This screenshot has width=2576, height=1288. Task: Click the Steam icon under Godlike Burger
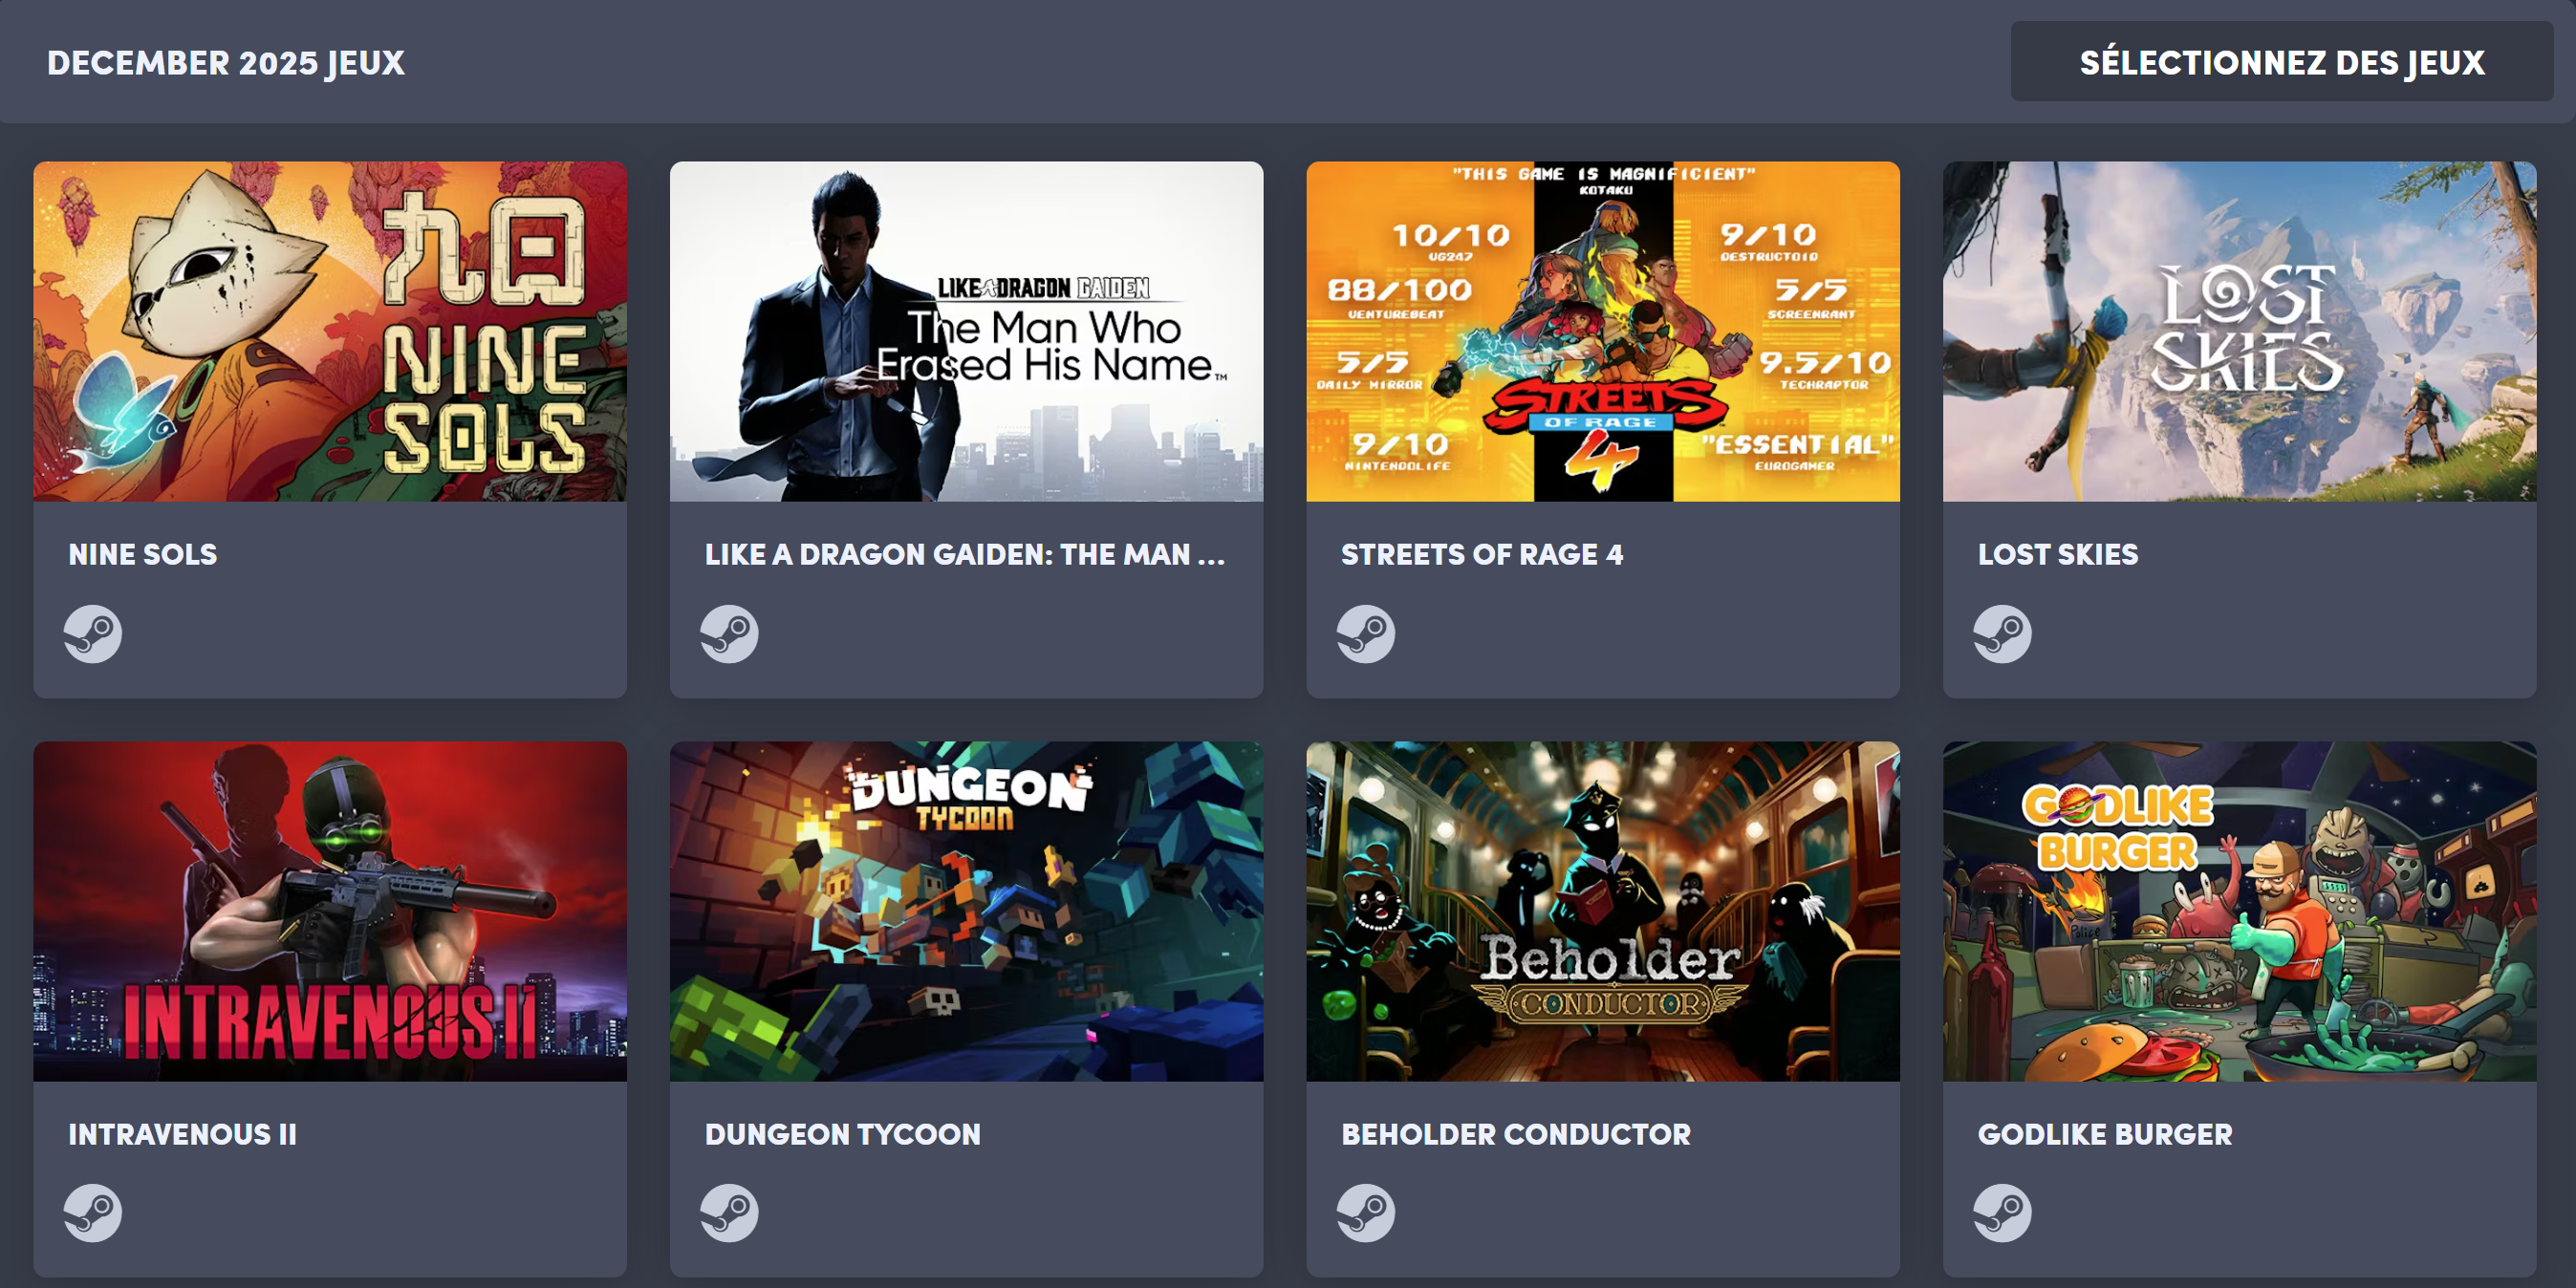coord(2002,1213)
